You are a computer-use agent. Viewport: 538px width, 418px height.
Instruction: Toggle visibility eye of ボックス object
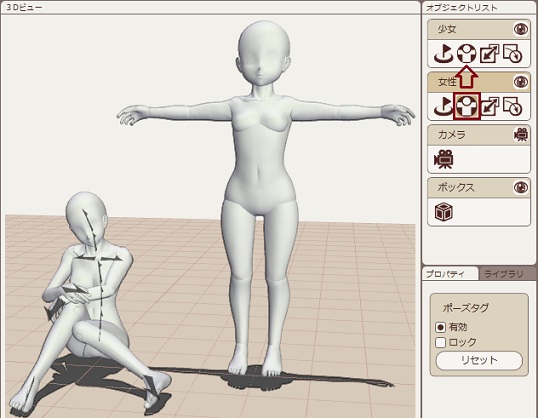[521, 187]
